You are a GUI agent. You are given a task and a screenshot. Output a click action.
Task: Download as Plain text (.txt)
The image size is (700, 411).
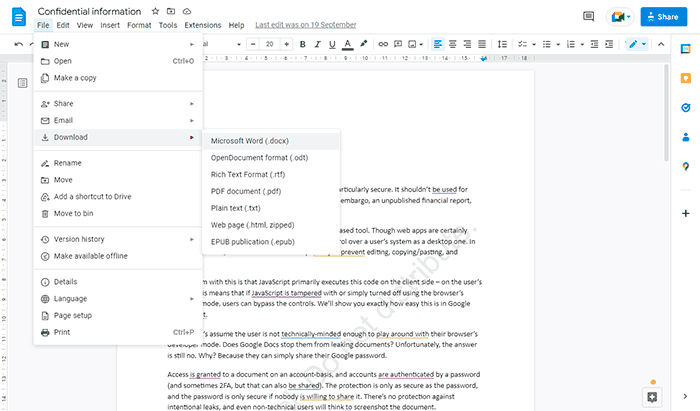271,208
